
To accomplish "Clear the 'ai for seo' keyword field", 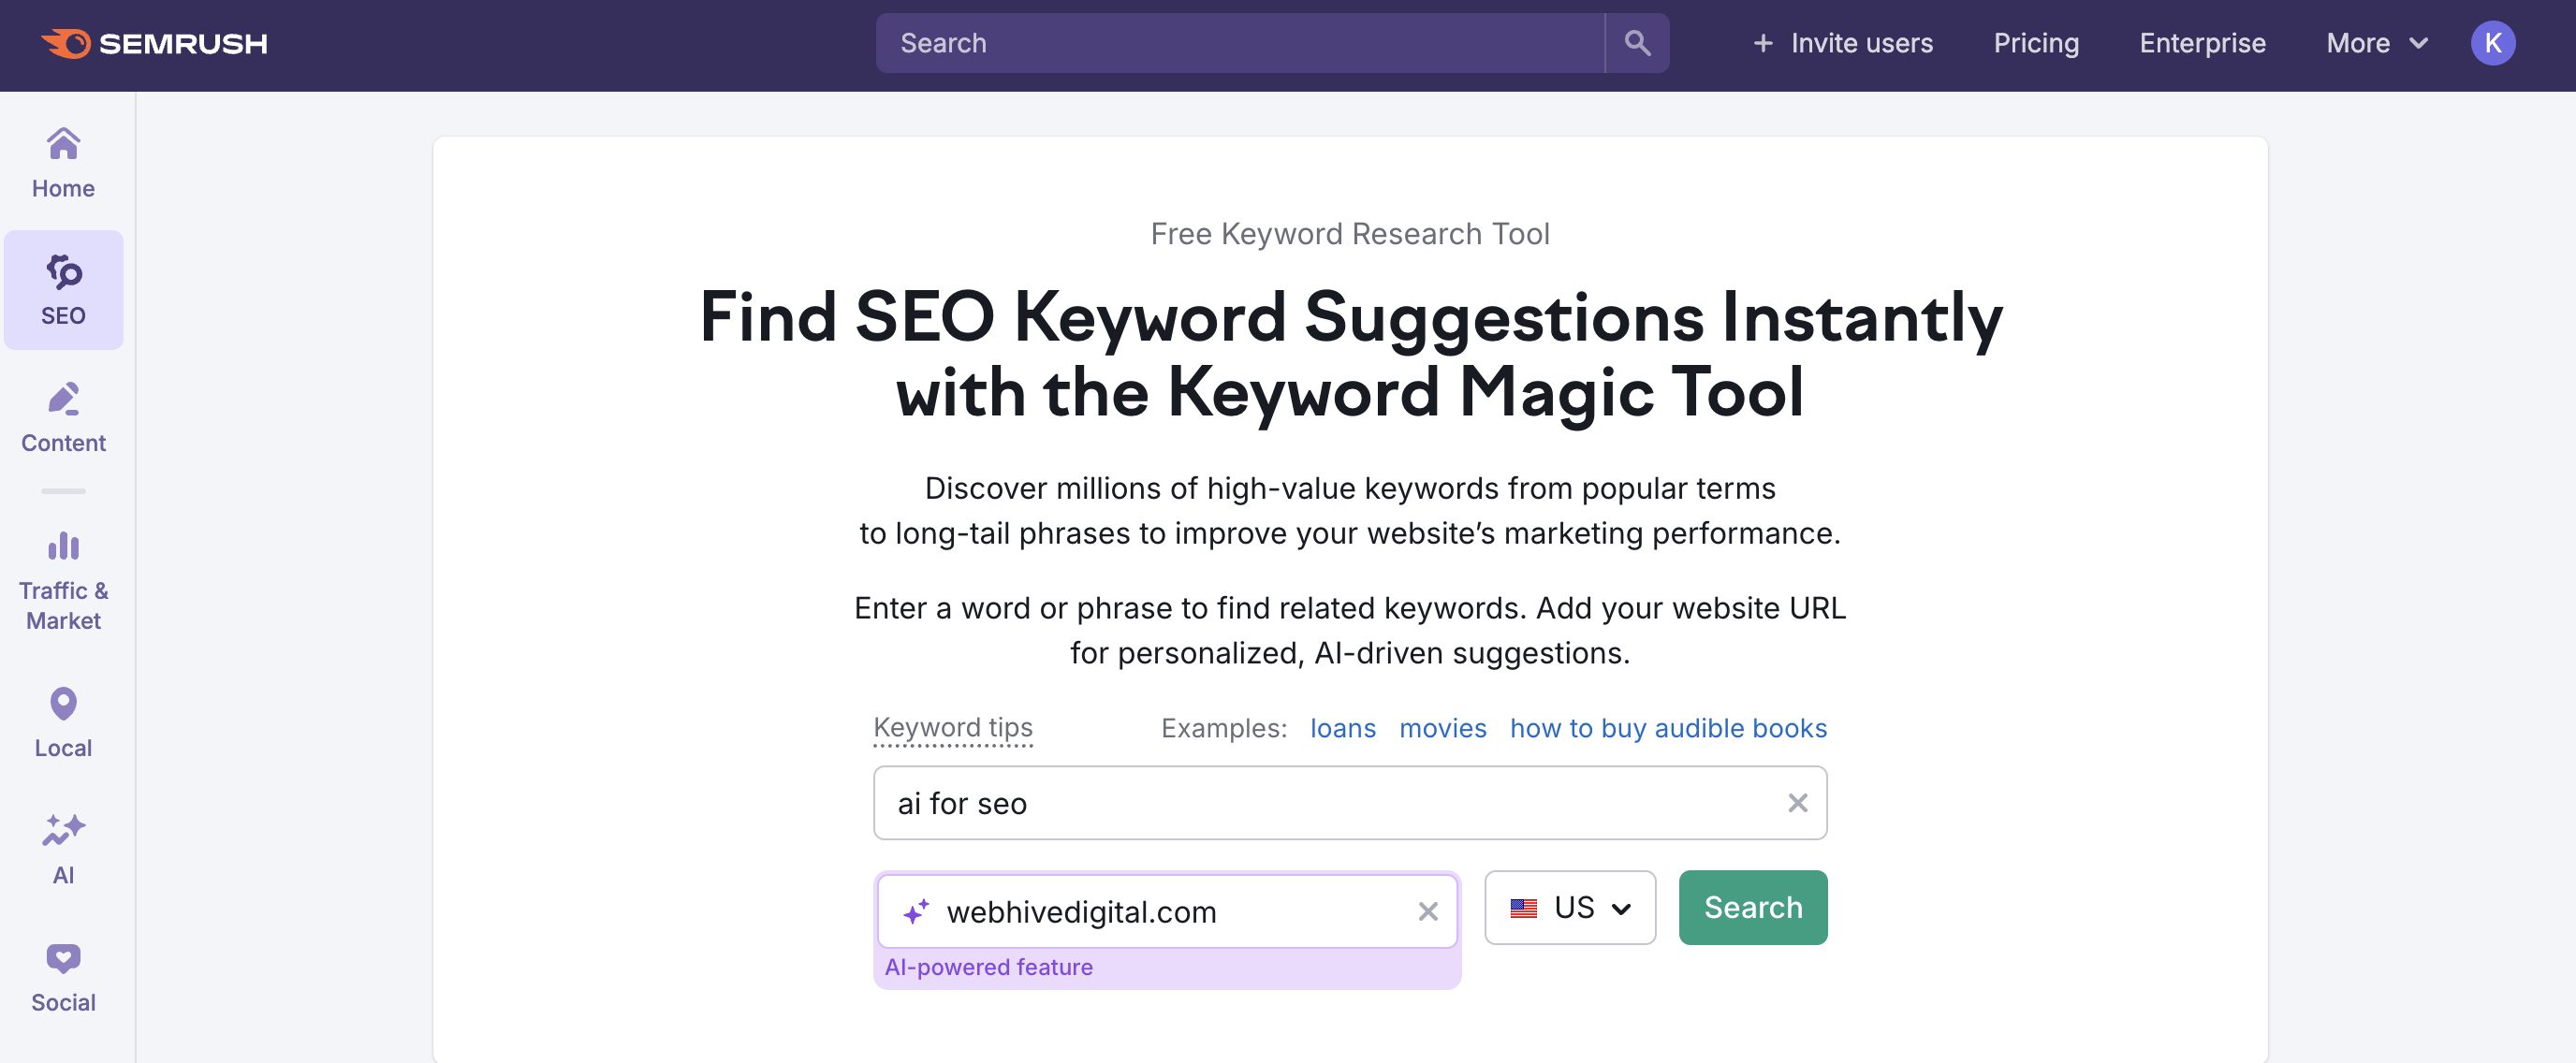I will [1797, 803].
